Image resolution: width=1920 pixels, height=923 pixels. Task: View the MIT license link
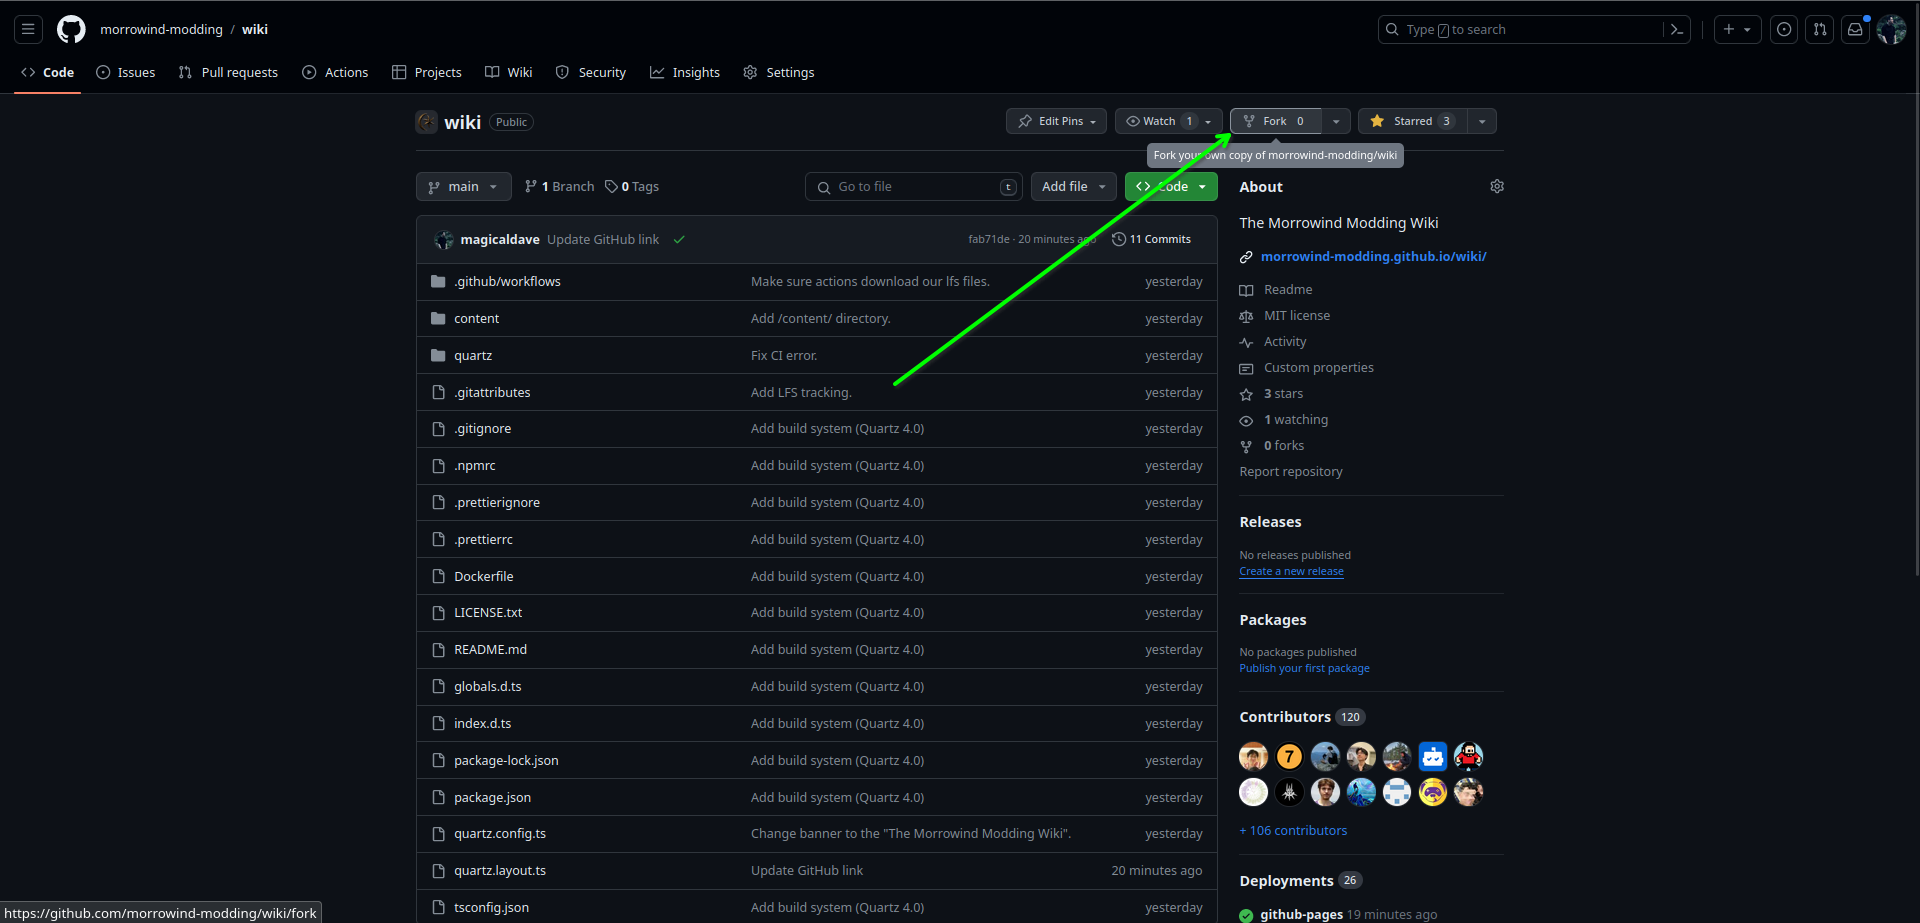point(1285,316)
